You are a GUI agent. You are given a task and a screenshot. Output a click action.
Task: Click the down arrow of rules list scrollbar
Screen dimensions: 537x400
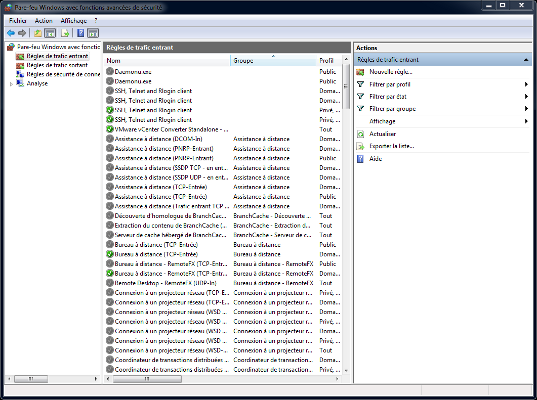click(346, 371)
